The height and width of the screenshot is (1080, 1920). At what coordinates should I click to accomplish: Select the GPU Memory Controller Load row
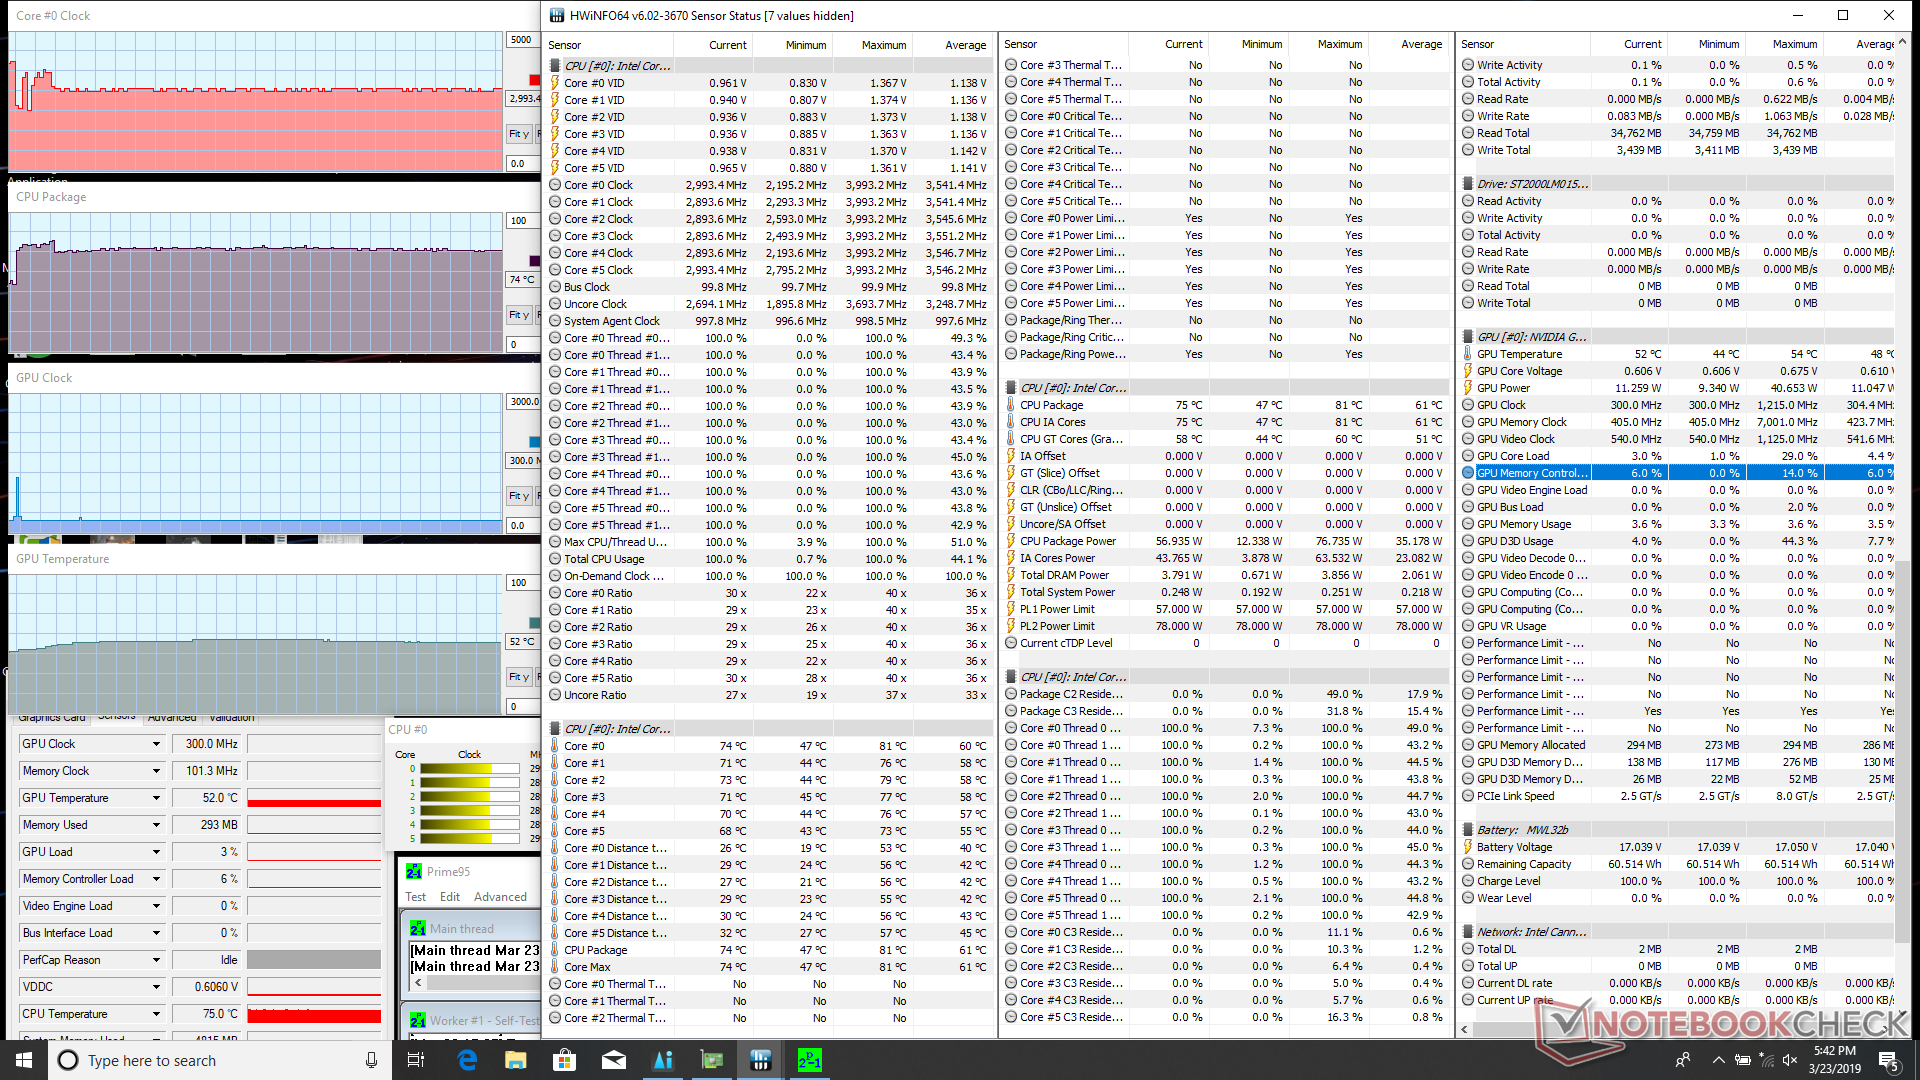[1530, 473]
